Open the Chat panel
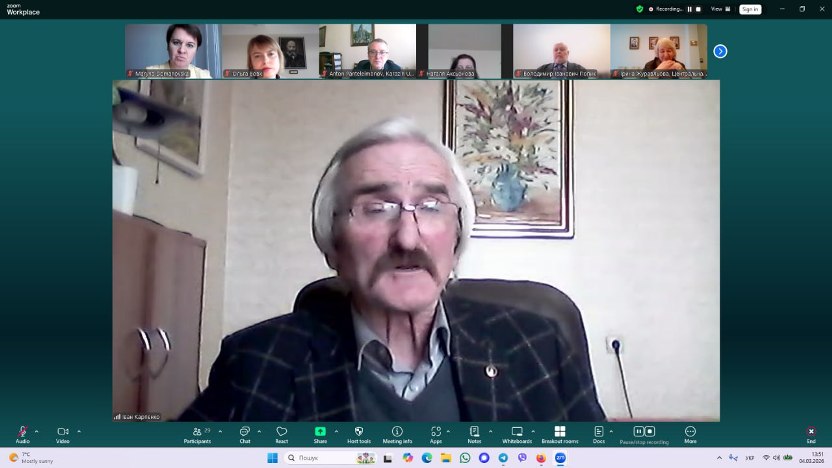 pos(244,432)
